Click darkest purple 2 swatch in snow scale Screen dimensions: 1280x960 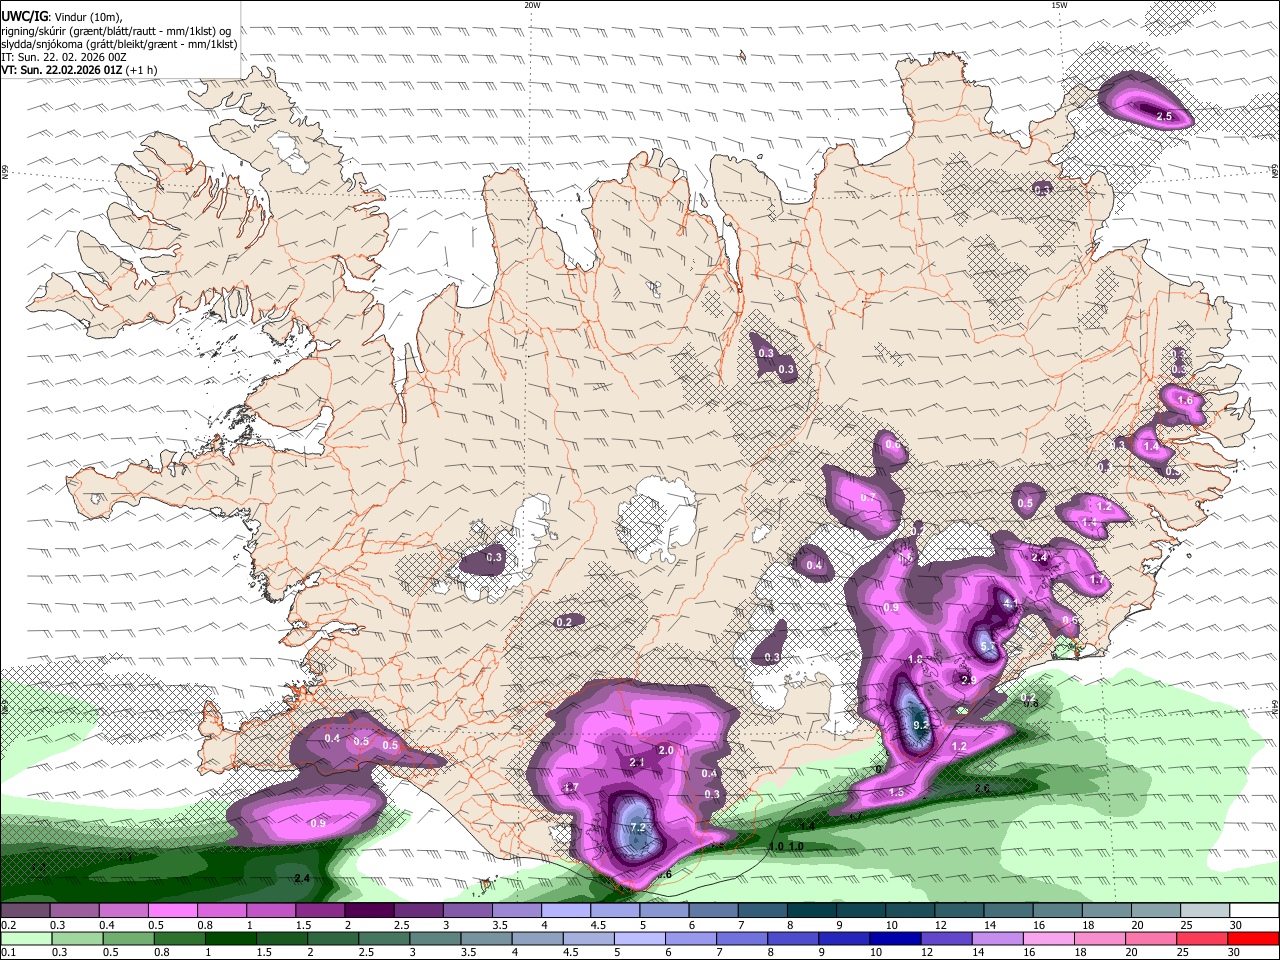369,911
